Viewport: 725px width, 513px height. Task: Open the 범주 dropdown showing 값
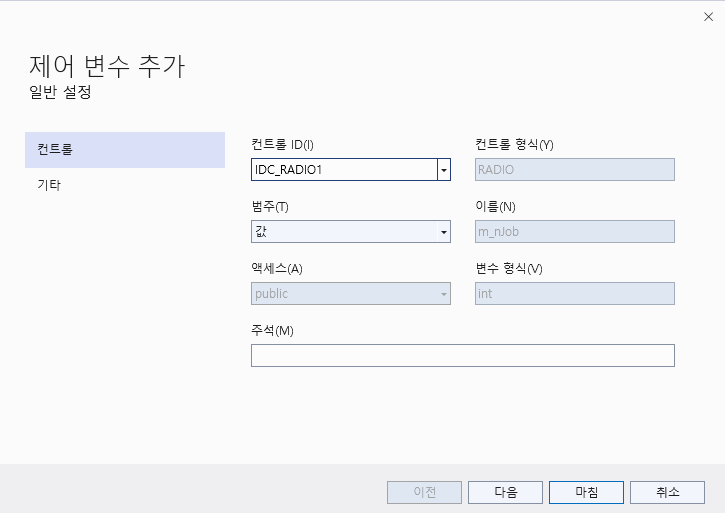pyautogui.click(x=350, y=232)
